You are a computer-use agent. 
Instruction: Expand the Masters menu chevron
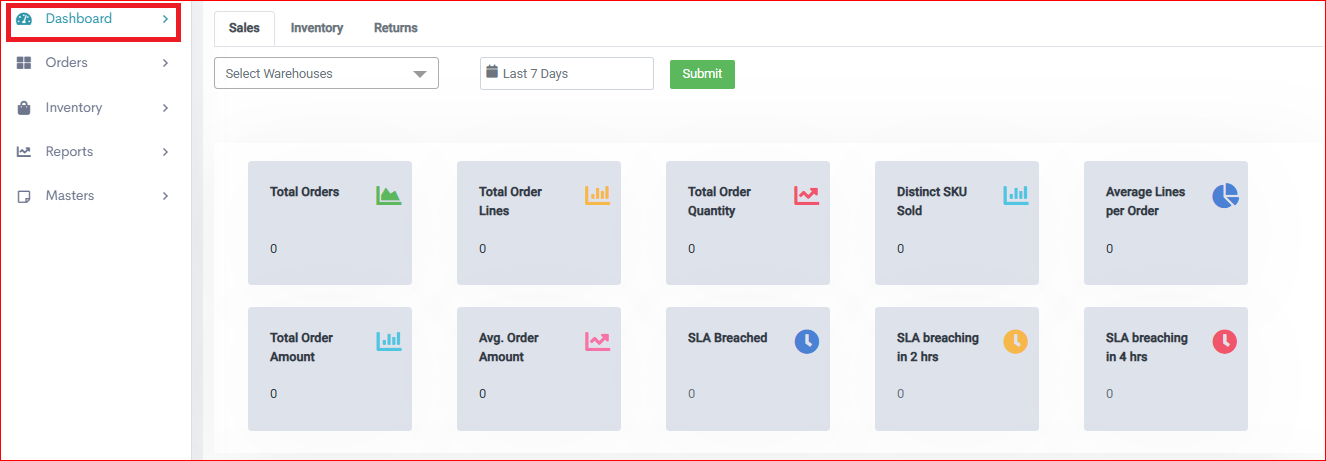(x=166, y=196)
